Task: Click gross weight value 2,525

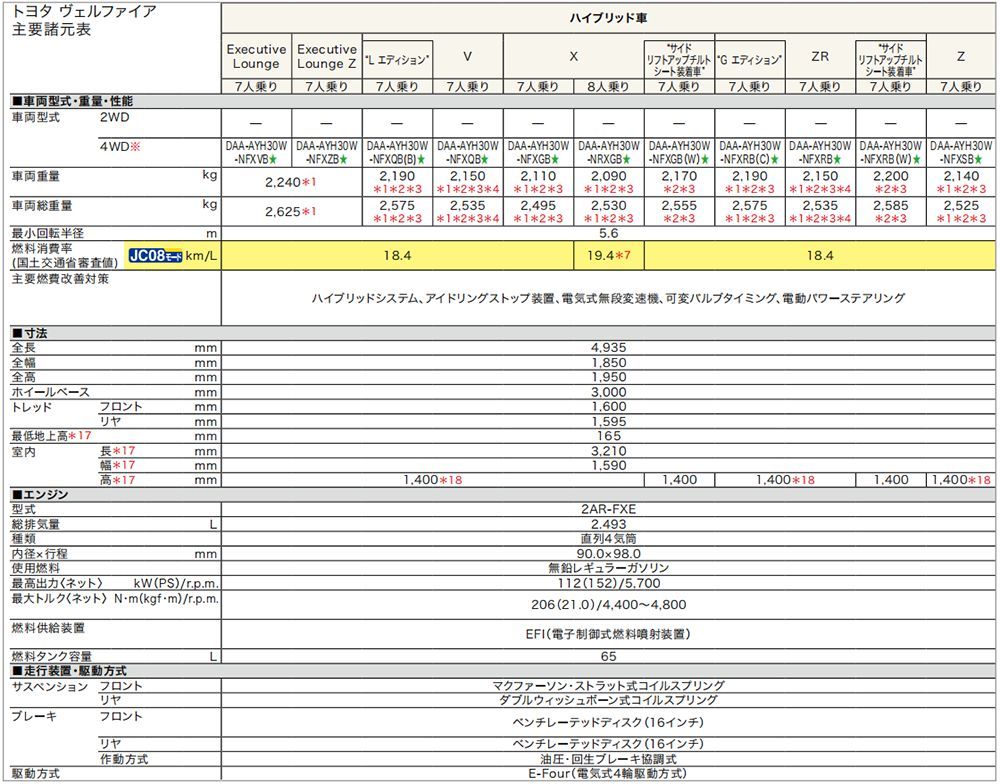Action: (961, 205)
